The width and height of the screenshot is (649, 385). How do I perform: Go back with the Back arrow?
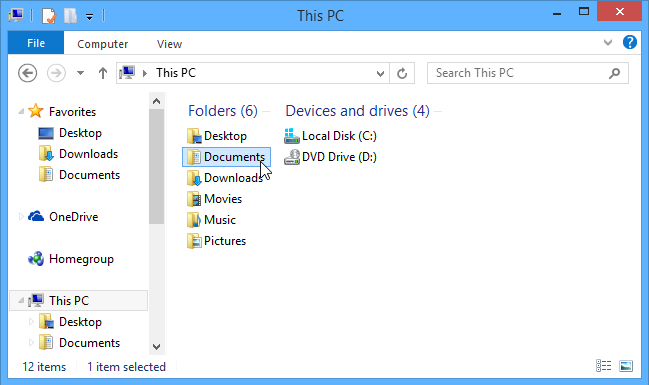[28, 73]
